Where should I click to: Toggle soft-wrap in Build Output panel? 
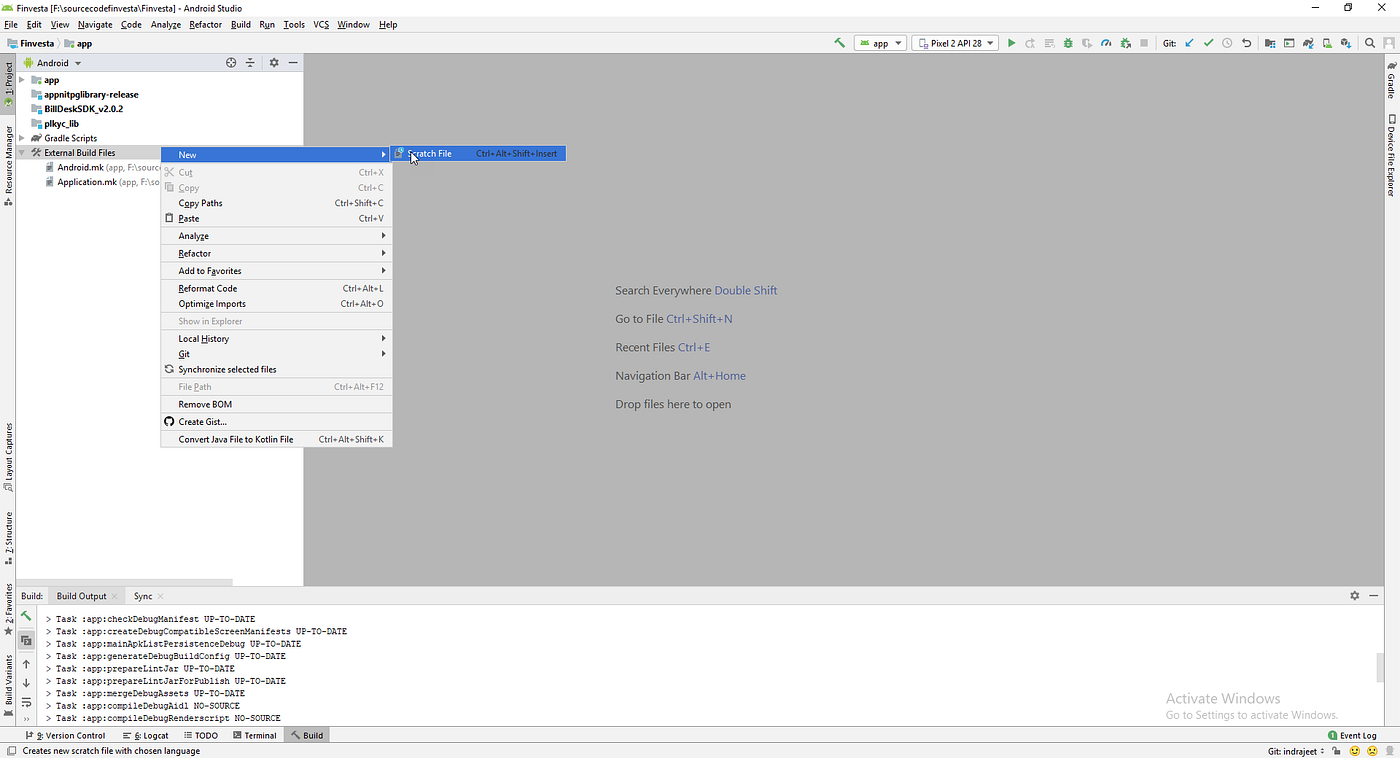pyautogui.click(x=27, y=702)
